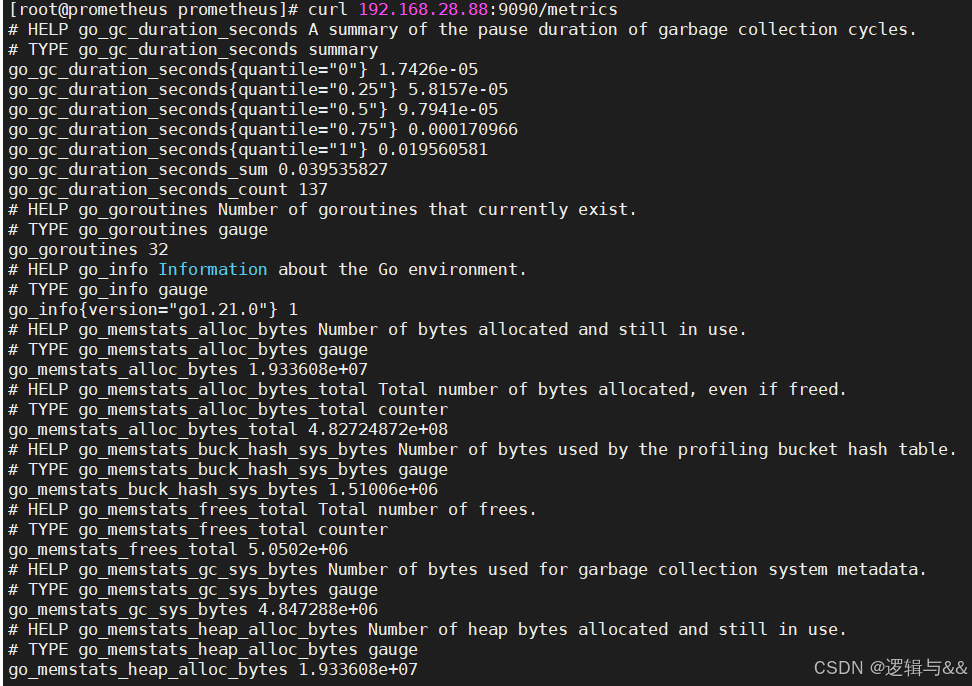This screenshot has width=972, height=686.
Task: Click the highlighted word 'Information'
Action: pyautogui.click(x=213, y=269)
